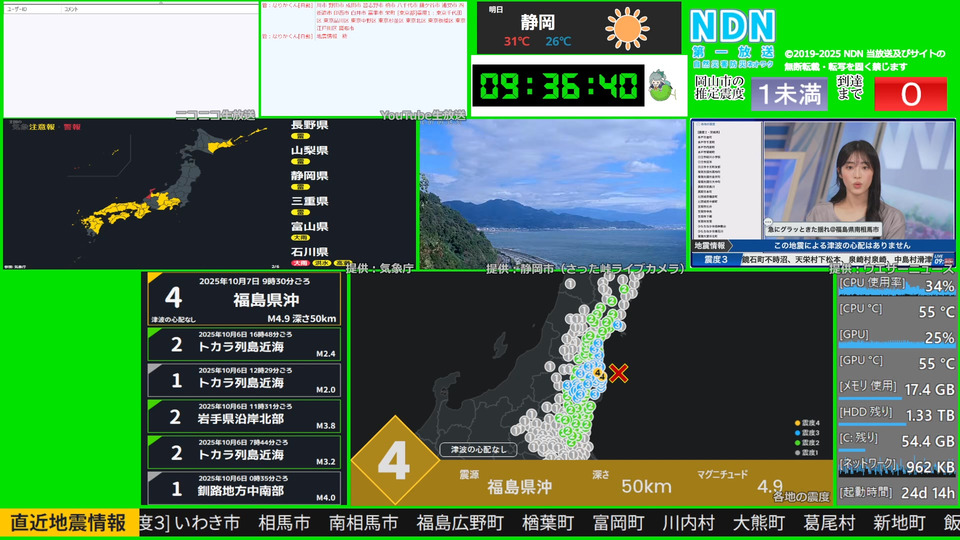Click the GPU 25% usage graph
Image resolution: width=960 pixels, height=540 pixels.
(x=896, y=338)
